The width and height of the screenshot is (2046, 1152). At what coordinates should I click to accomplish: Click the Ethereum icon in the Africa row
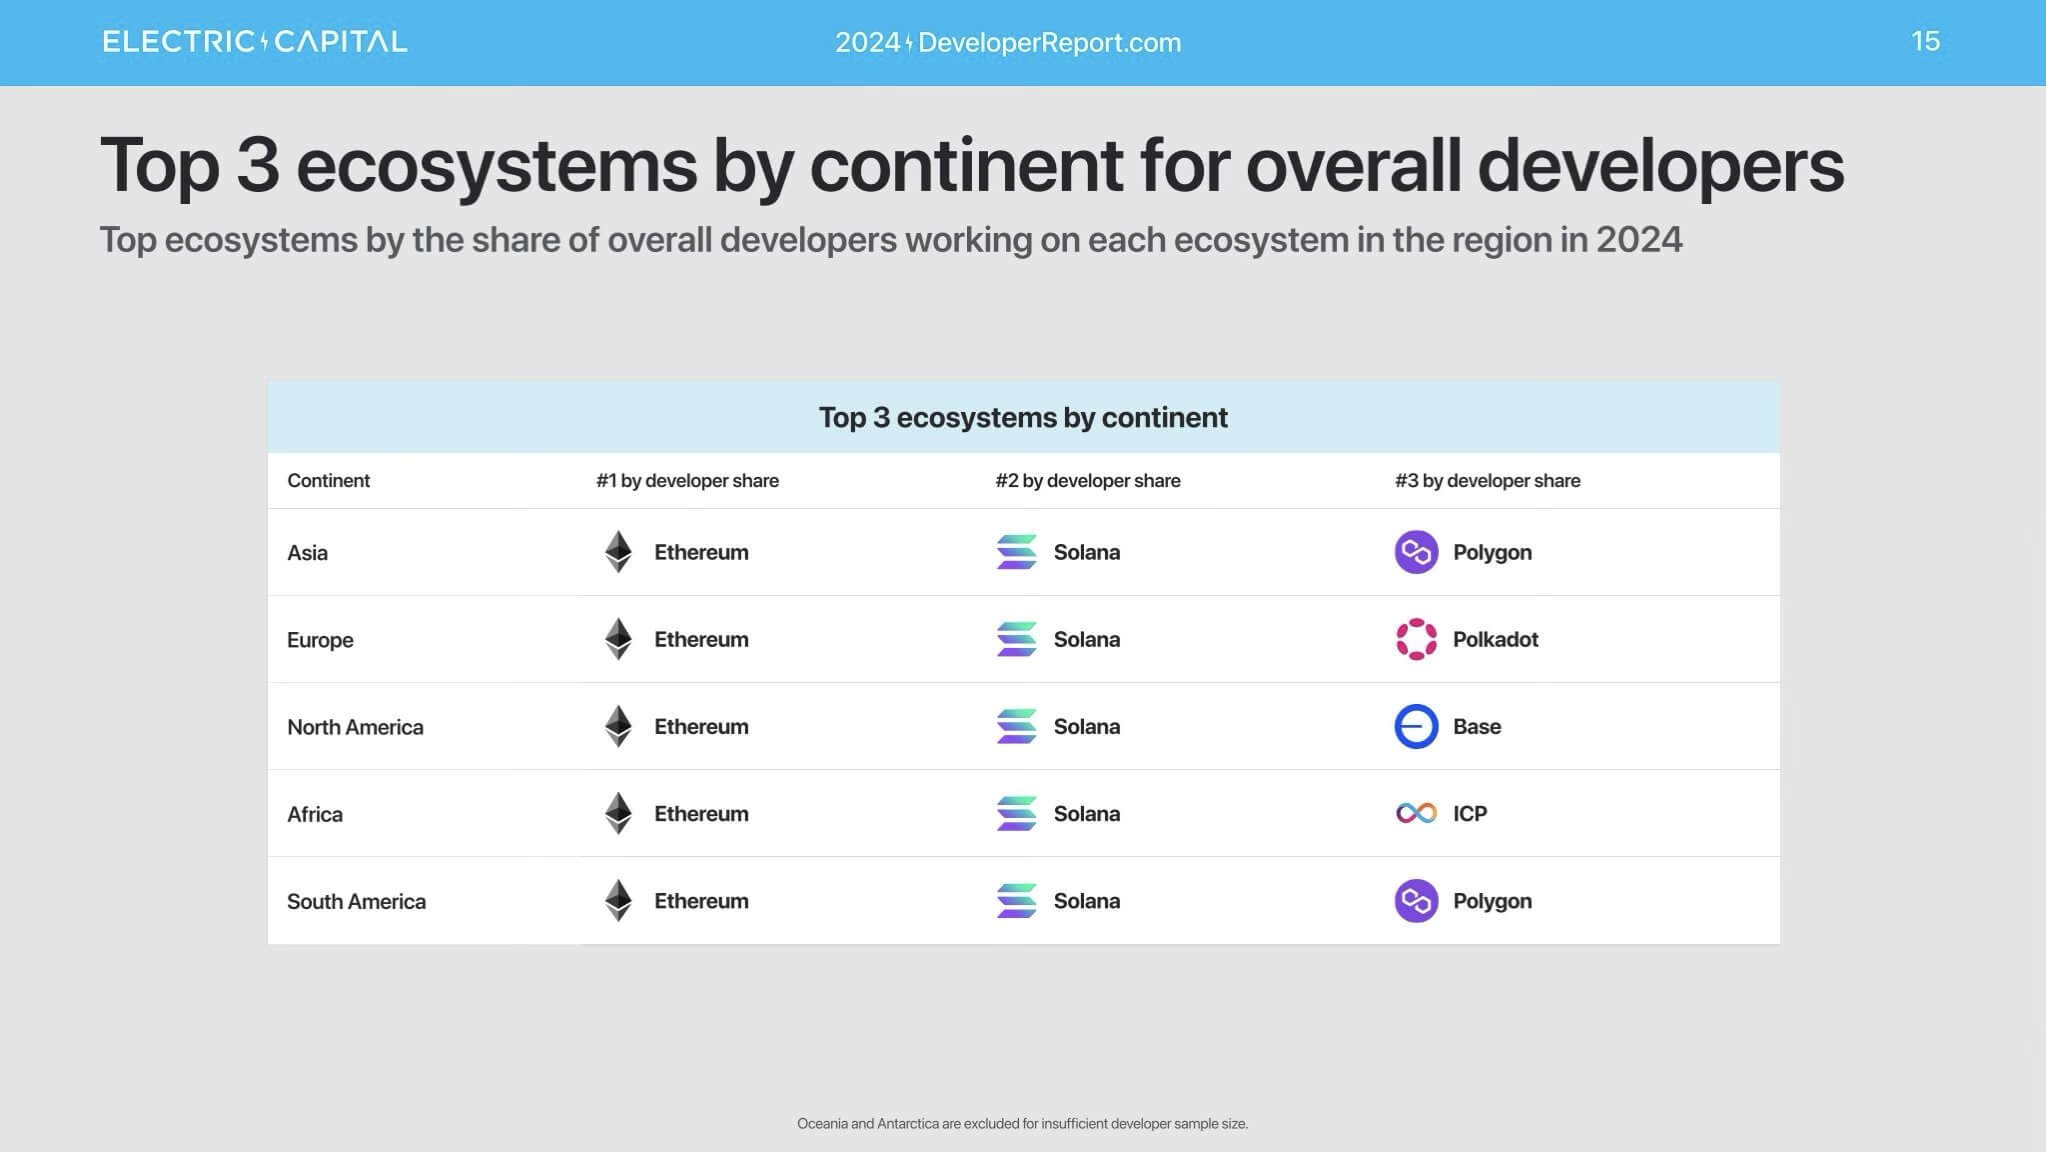tap(618, 813)
